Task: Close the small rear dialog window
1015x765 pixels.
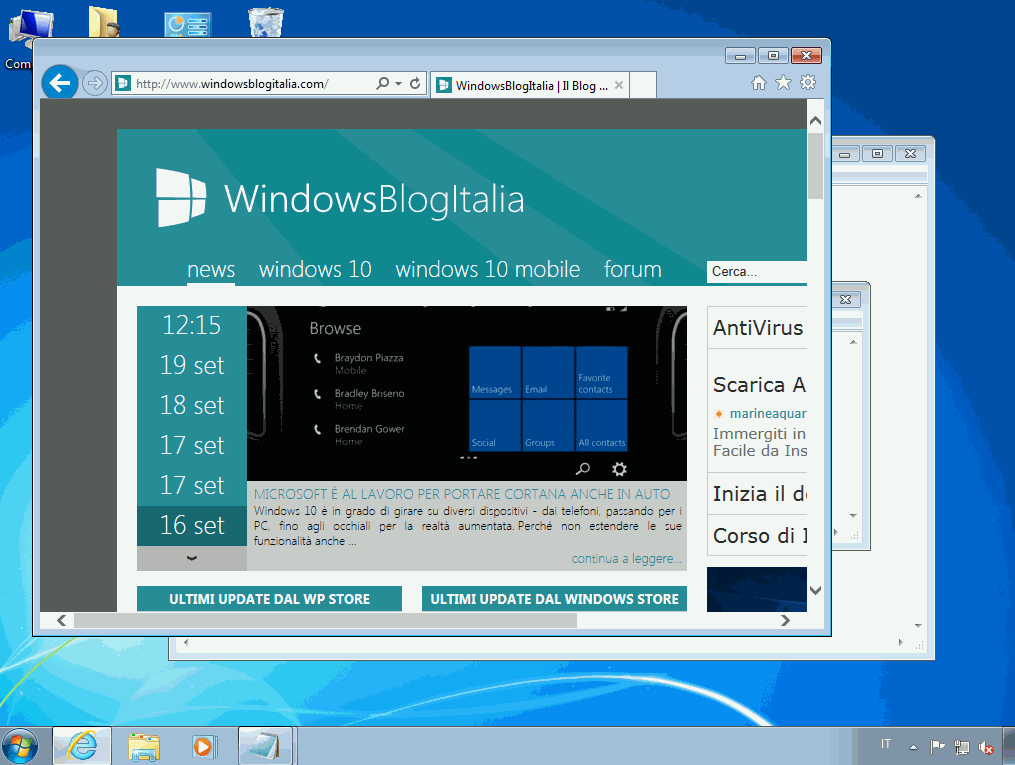Action: pyautogui.click(x=845, y=299)
